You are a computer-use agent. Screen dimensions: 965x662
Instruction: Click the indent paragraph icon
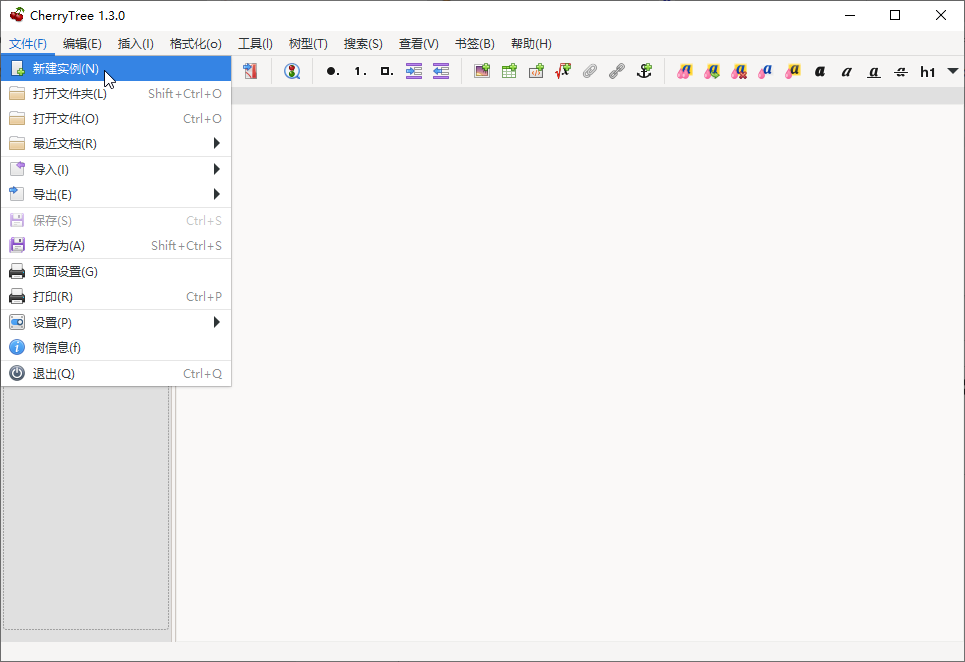[x=414, y=71]
